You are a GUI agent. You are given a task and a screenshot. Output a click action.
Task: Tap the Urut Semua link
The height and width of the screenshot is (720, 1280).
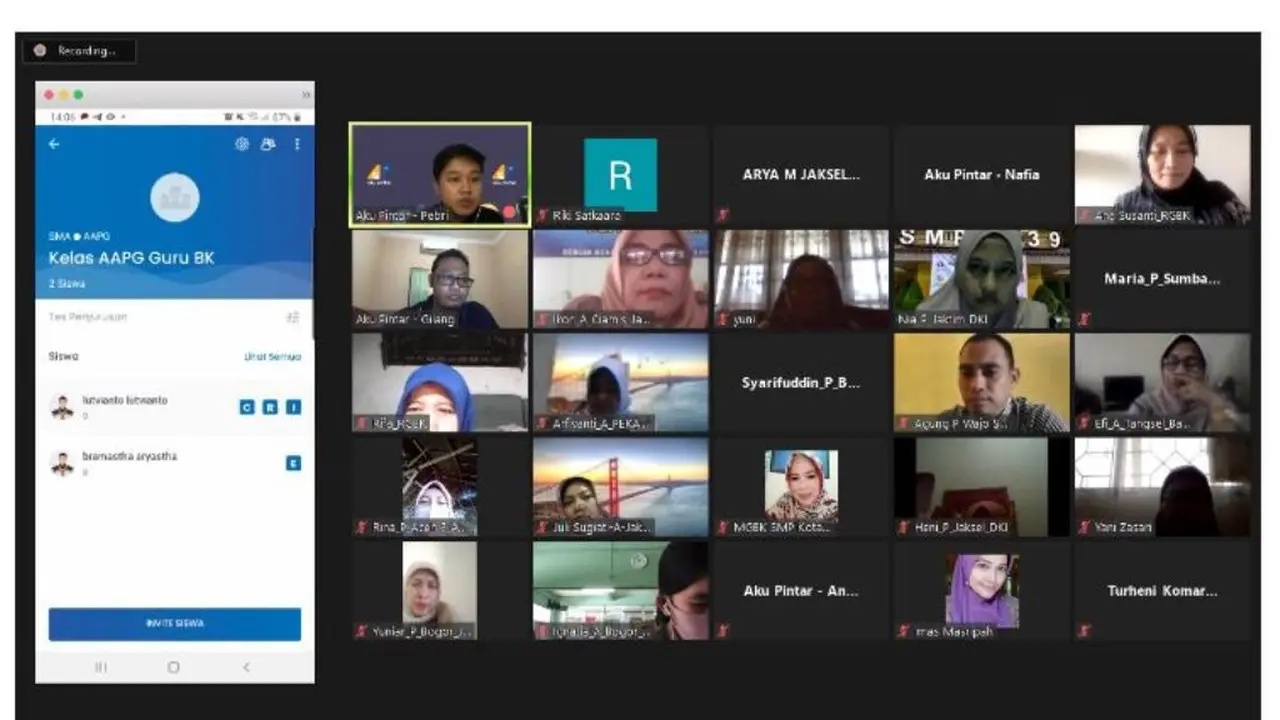(x=273, y=357)
